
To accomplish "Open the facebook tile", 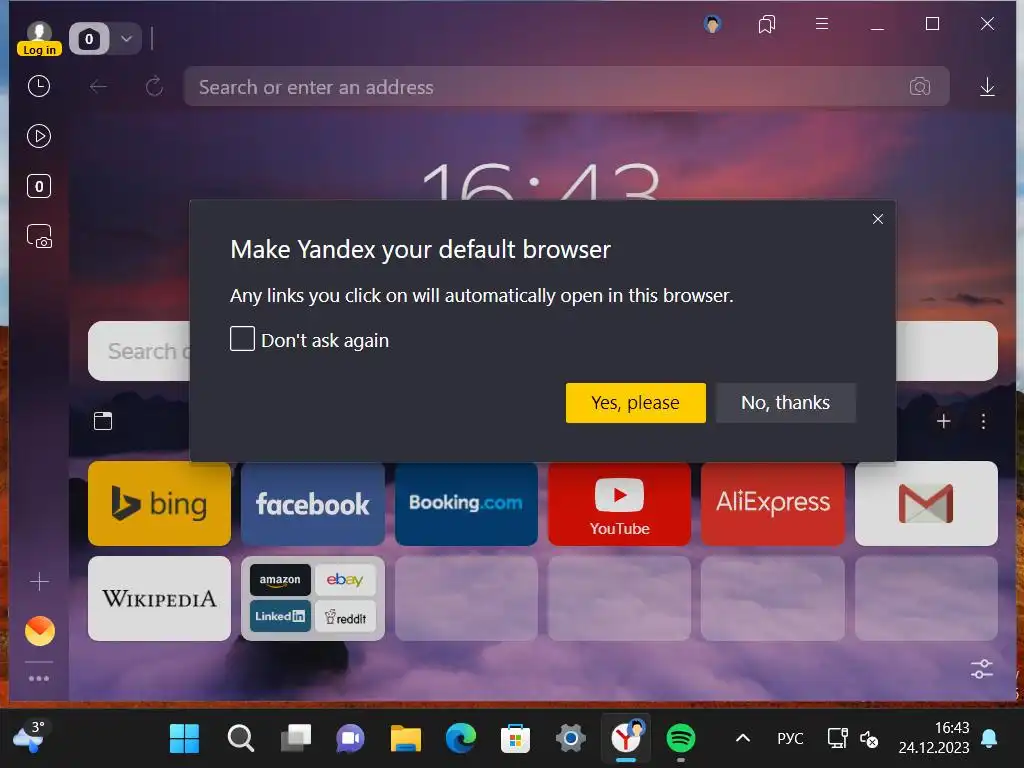I will [313, 504].
